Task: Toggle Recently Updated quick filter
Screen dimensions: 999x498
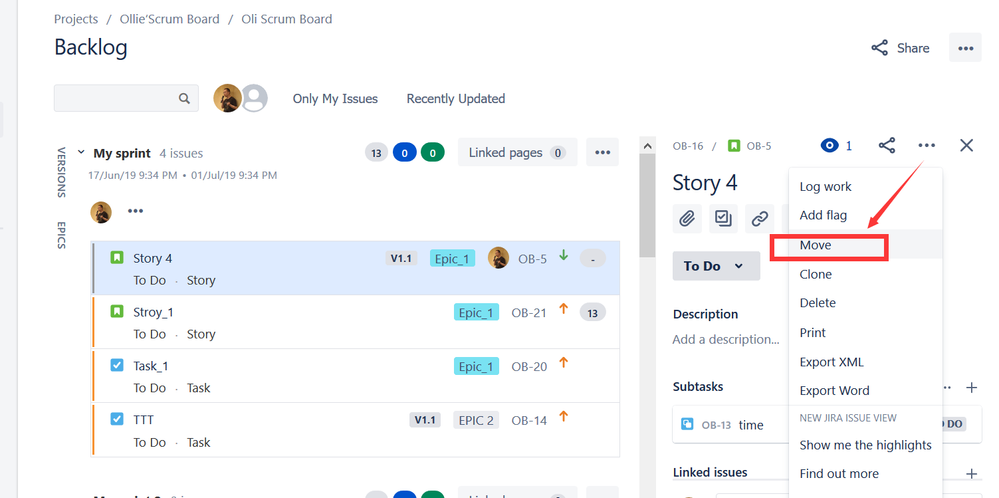Action: (456, 99)
